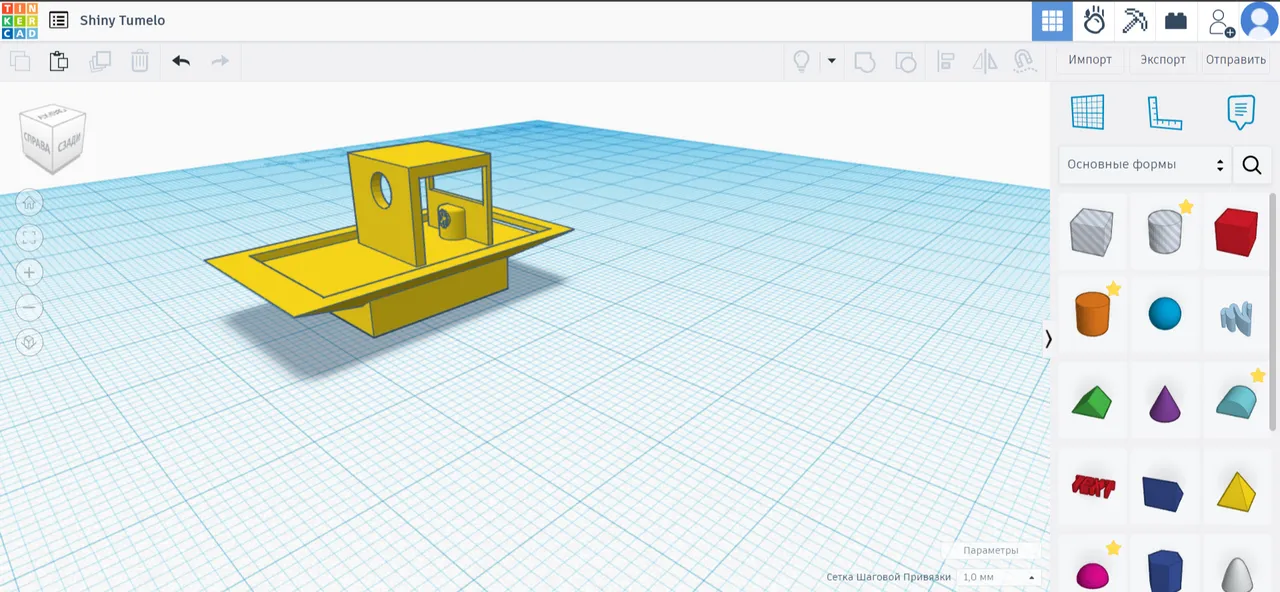Screen dimensions: 1280x592
Task: Open the Sim Lab icon
Action: coord(1094,21)
